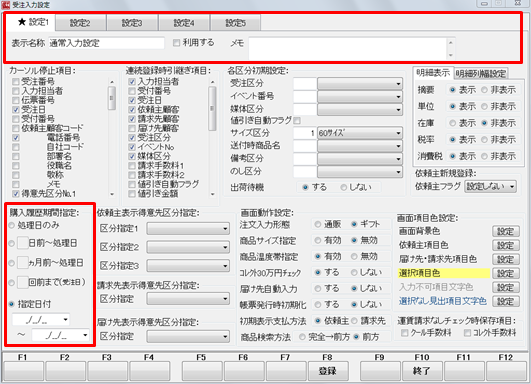531x384 pixels.
Task: Click 設定 button for 選択項目色
Action: click(506, 273)
